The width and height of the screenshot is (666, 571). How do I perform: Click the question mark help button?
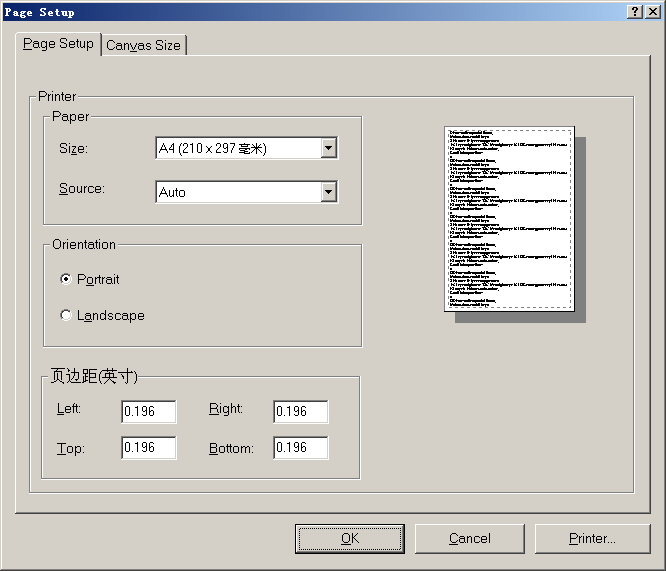(x=635, y=11)
